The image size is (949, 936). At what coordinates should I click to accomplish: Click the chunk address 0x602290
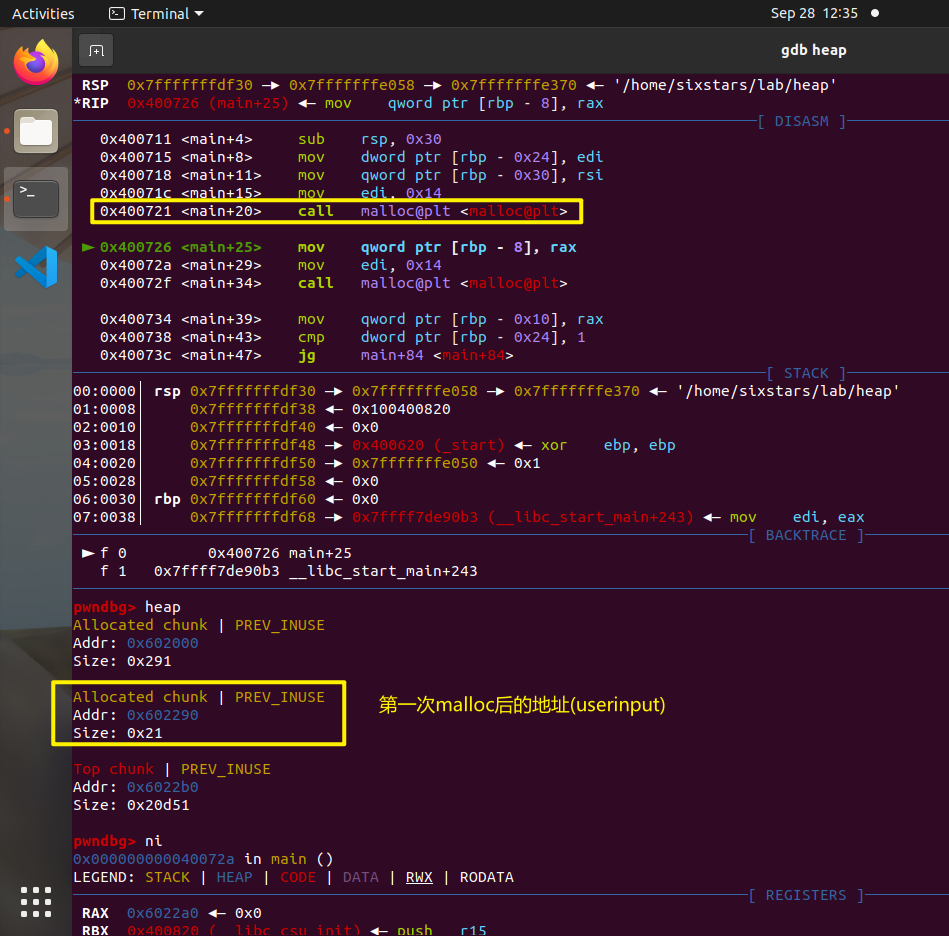coord(163,716)
